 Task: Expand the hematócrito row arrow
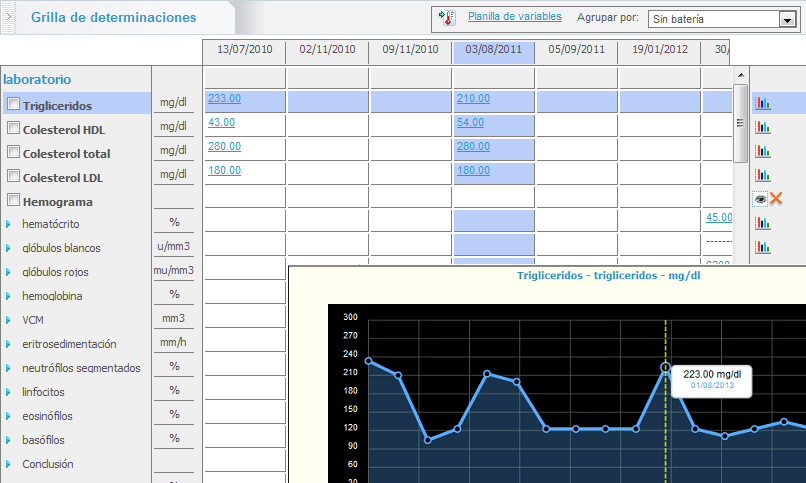pos(8,224)
